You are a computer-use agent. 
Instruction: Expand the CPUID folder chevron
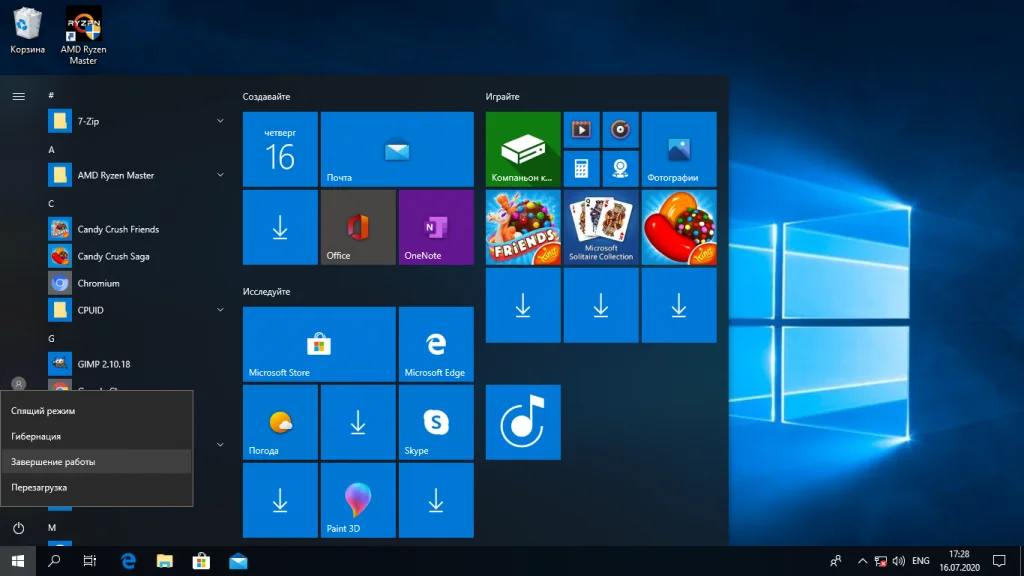coord(220,310)
